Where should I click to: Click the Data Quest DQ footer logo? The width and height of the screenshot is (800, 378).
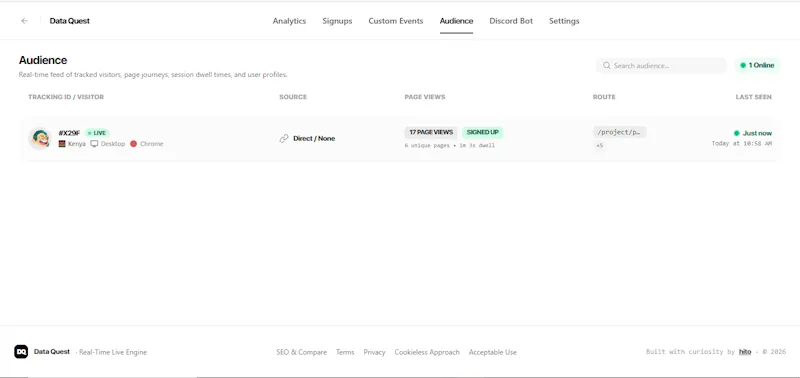pos(21,352)
